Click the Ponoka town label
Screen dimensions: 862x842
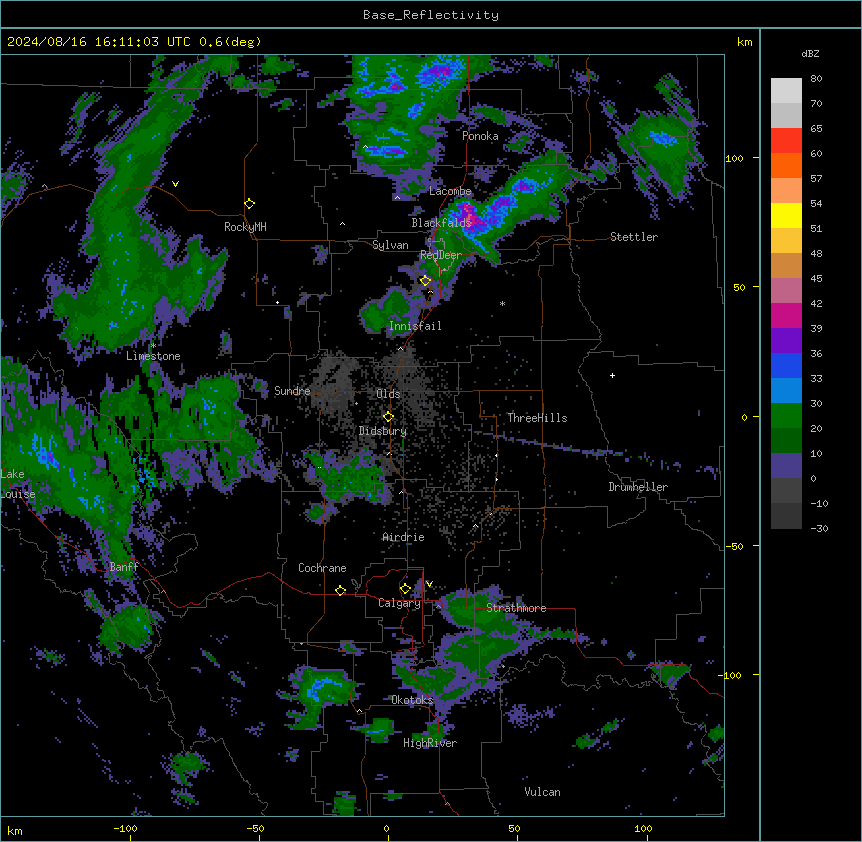pos(480,136)
